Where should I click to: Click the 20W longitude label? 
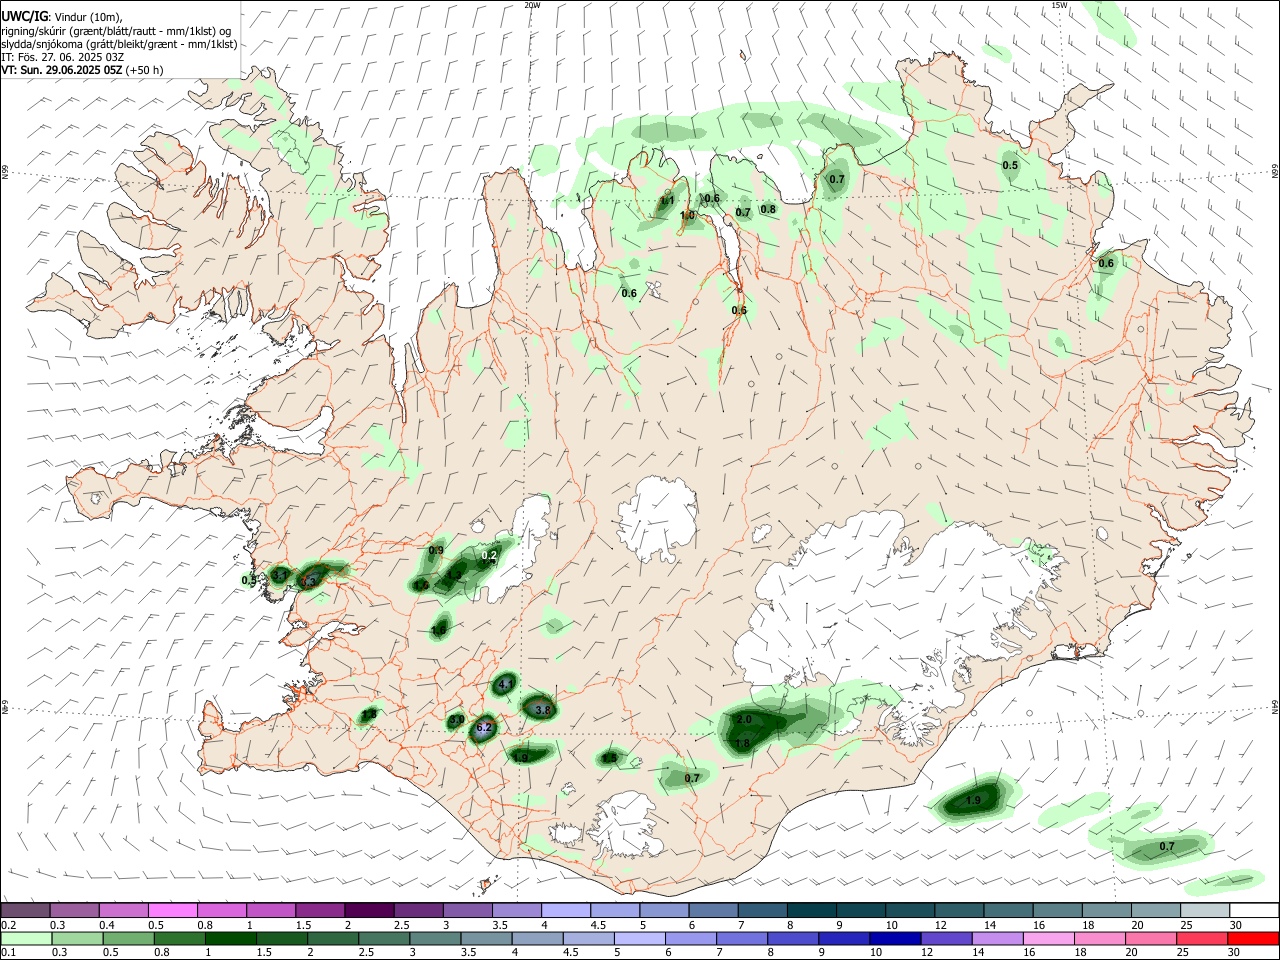point(532,5)
